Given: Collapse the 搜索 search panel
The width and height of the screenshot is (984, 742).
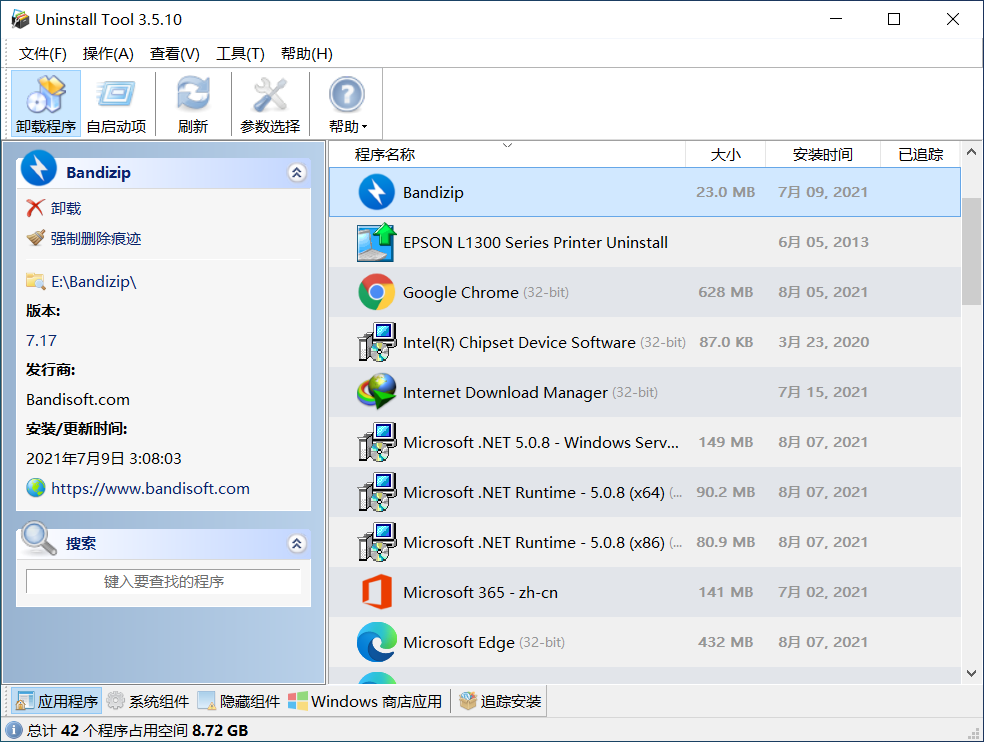Looking at the screenshot, I should coord(297,544).
